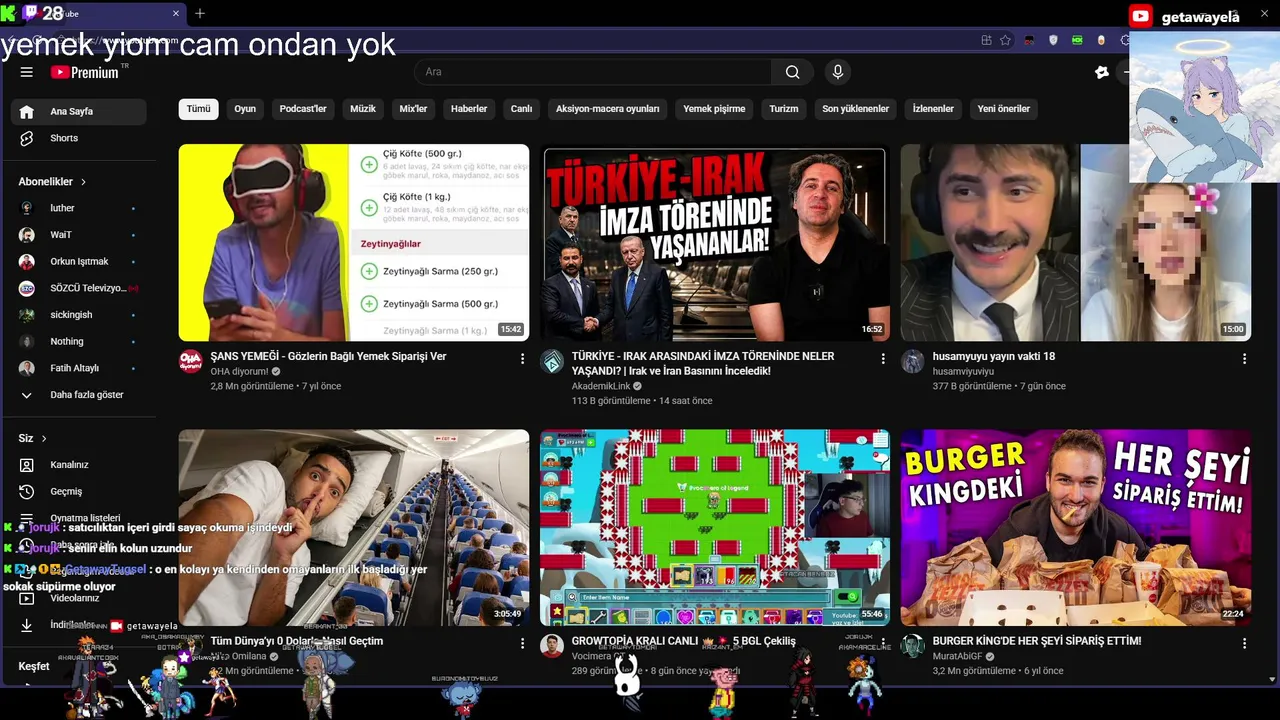Open OHA diyorum channel avatar
This screenshot has height=720, width=1280.
[x=191, y=362]
